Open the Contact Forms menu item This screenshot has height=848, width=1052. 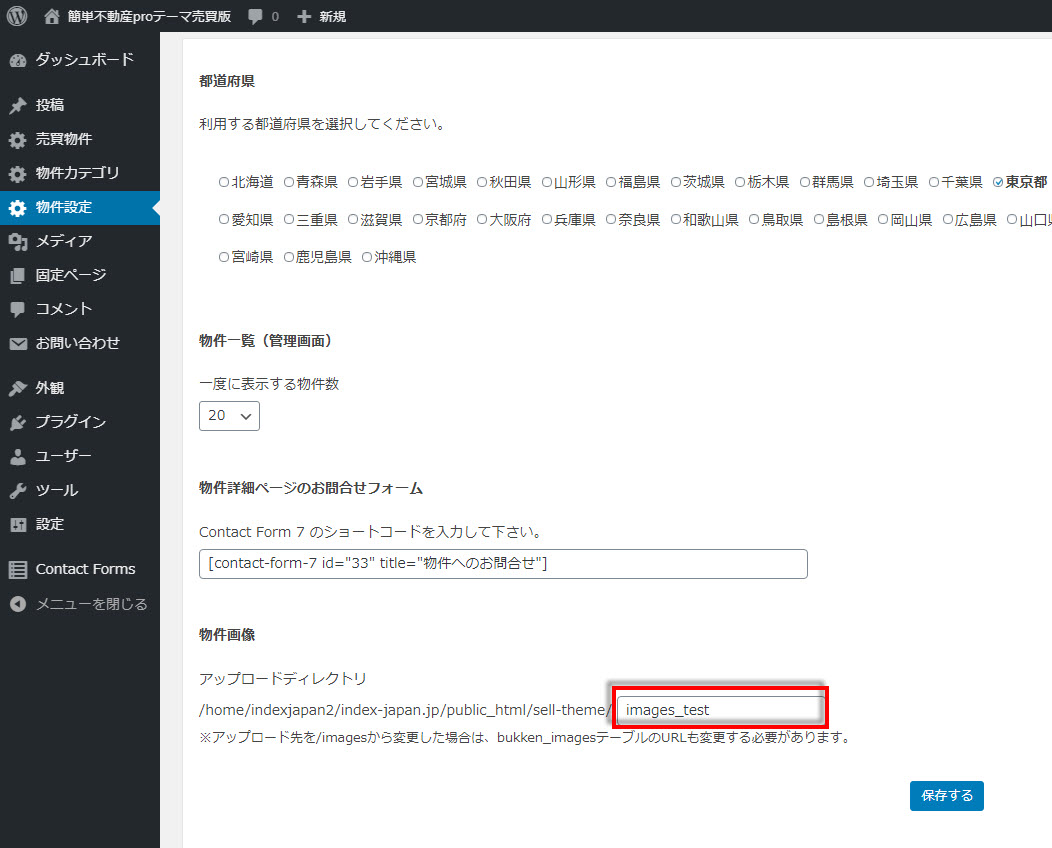click(x=85, y=569)
